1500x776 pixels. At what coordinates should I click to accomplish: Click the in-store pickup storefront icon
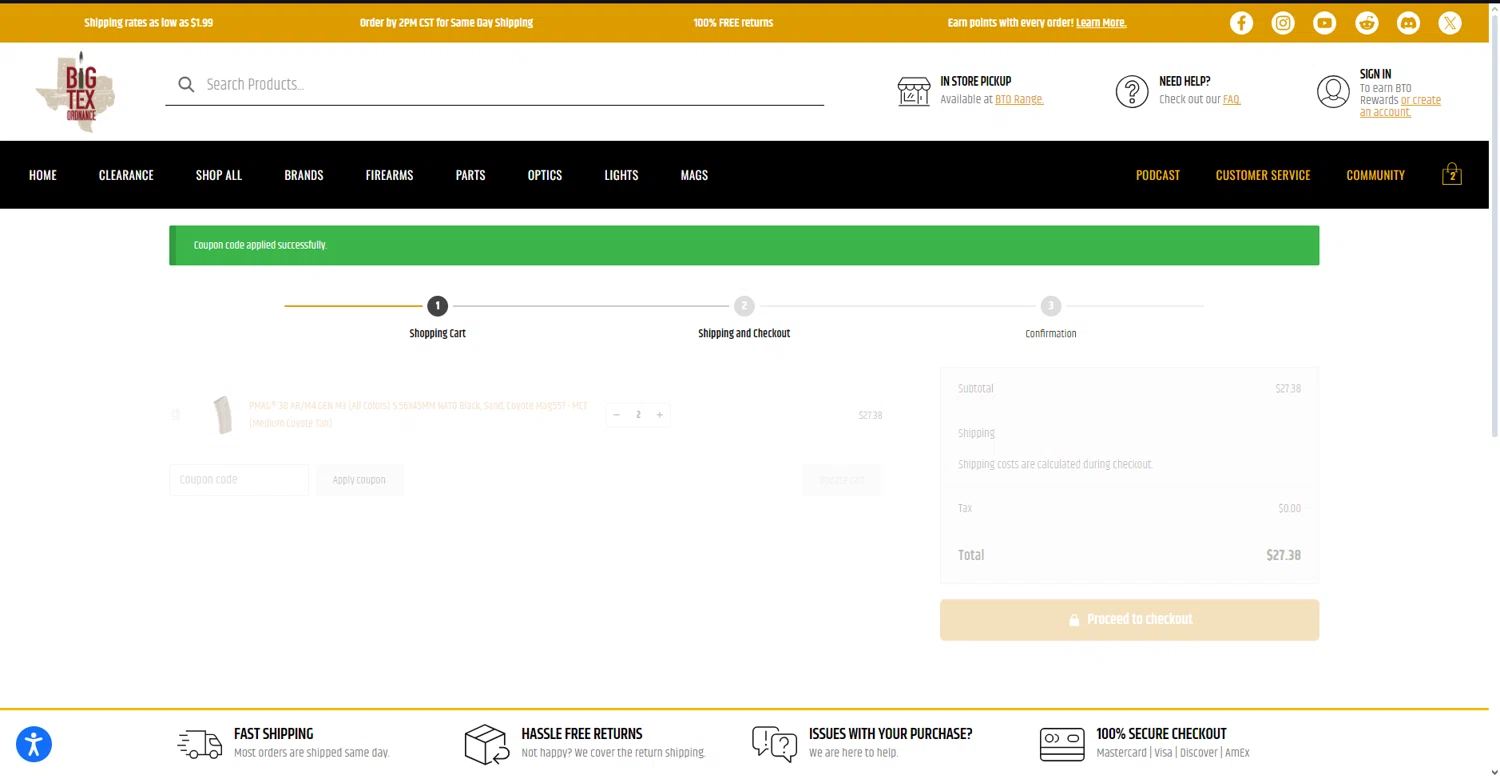coord(914,91)
